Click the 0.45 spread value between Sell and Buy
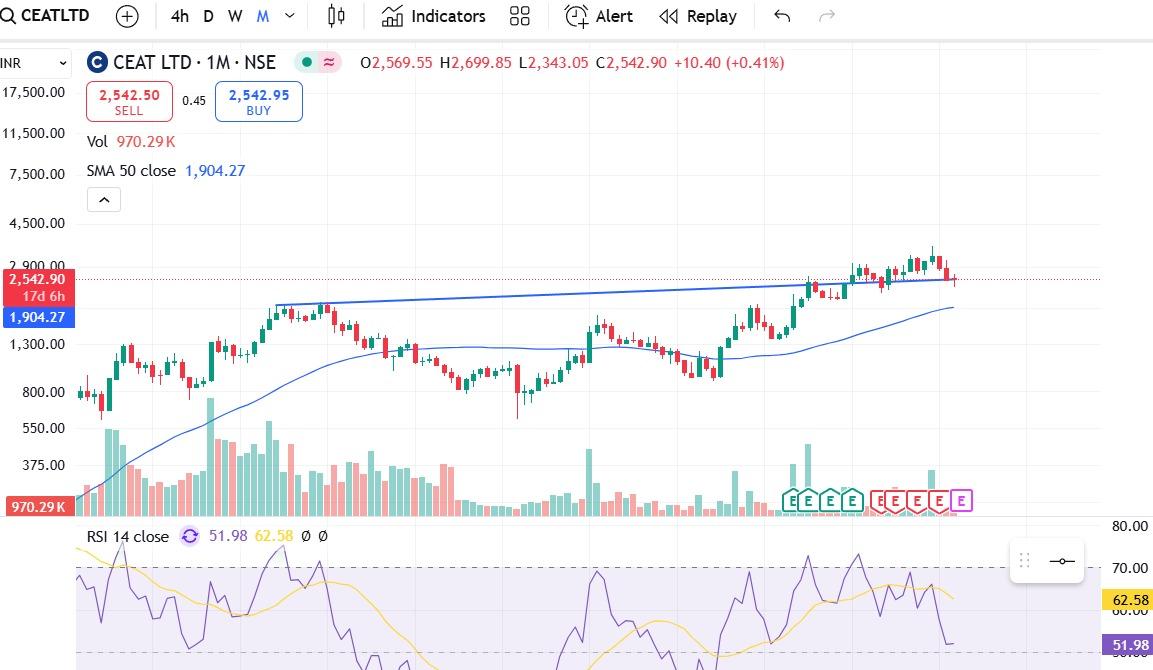 click(x=194, y=101)
